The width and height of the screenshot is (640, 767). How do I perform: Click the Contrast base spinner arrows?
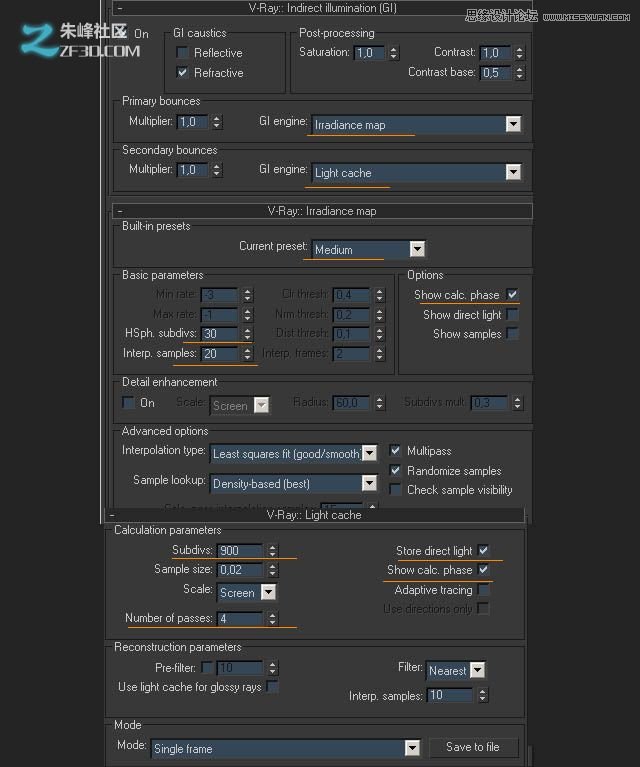(519, 73)
